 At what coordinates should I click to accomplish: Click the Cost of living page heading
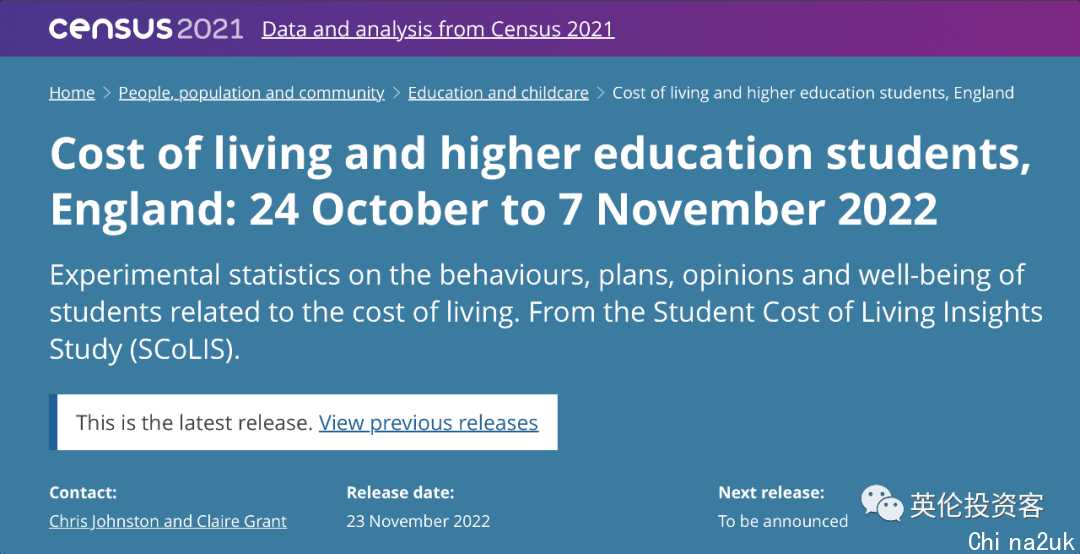click(540, 181)
